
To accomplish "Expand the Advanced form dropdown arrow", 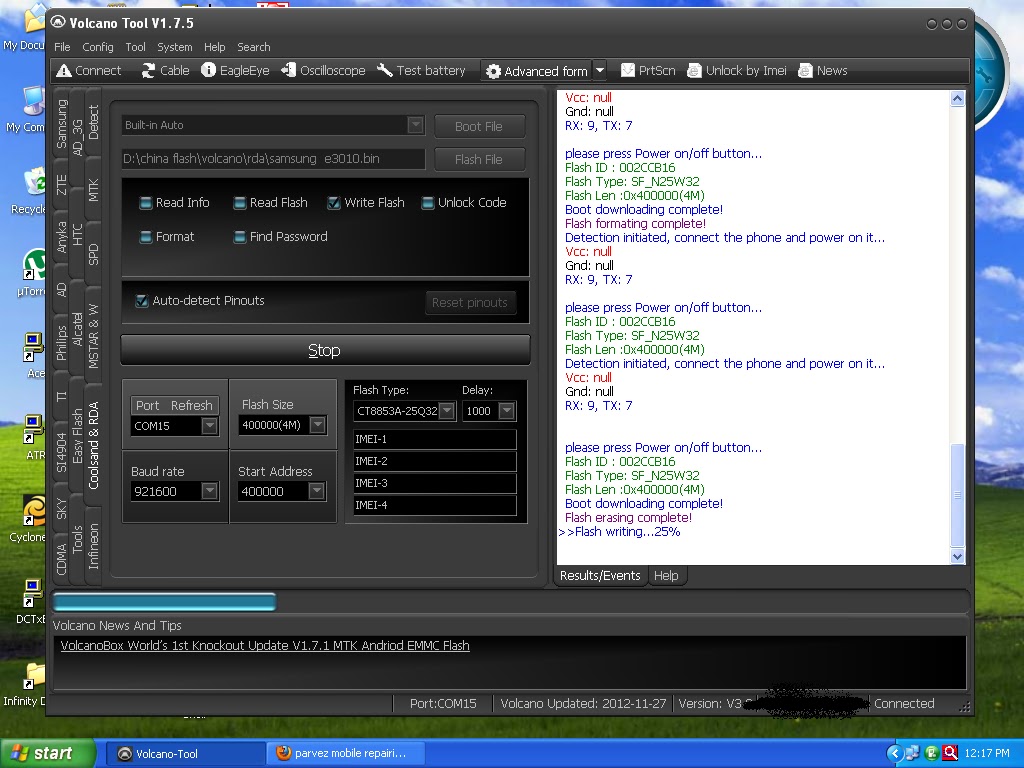I will point(600,71).
